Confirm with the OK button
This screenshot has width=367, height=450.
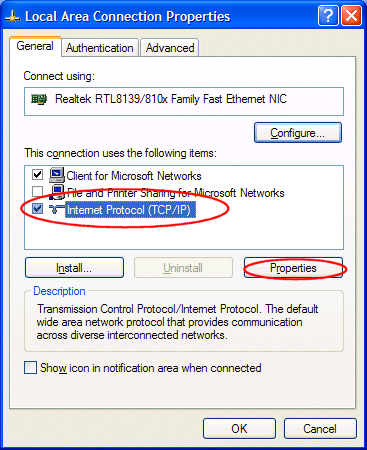pyautogui.click(x=239, y=429)
